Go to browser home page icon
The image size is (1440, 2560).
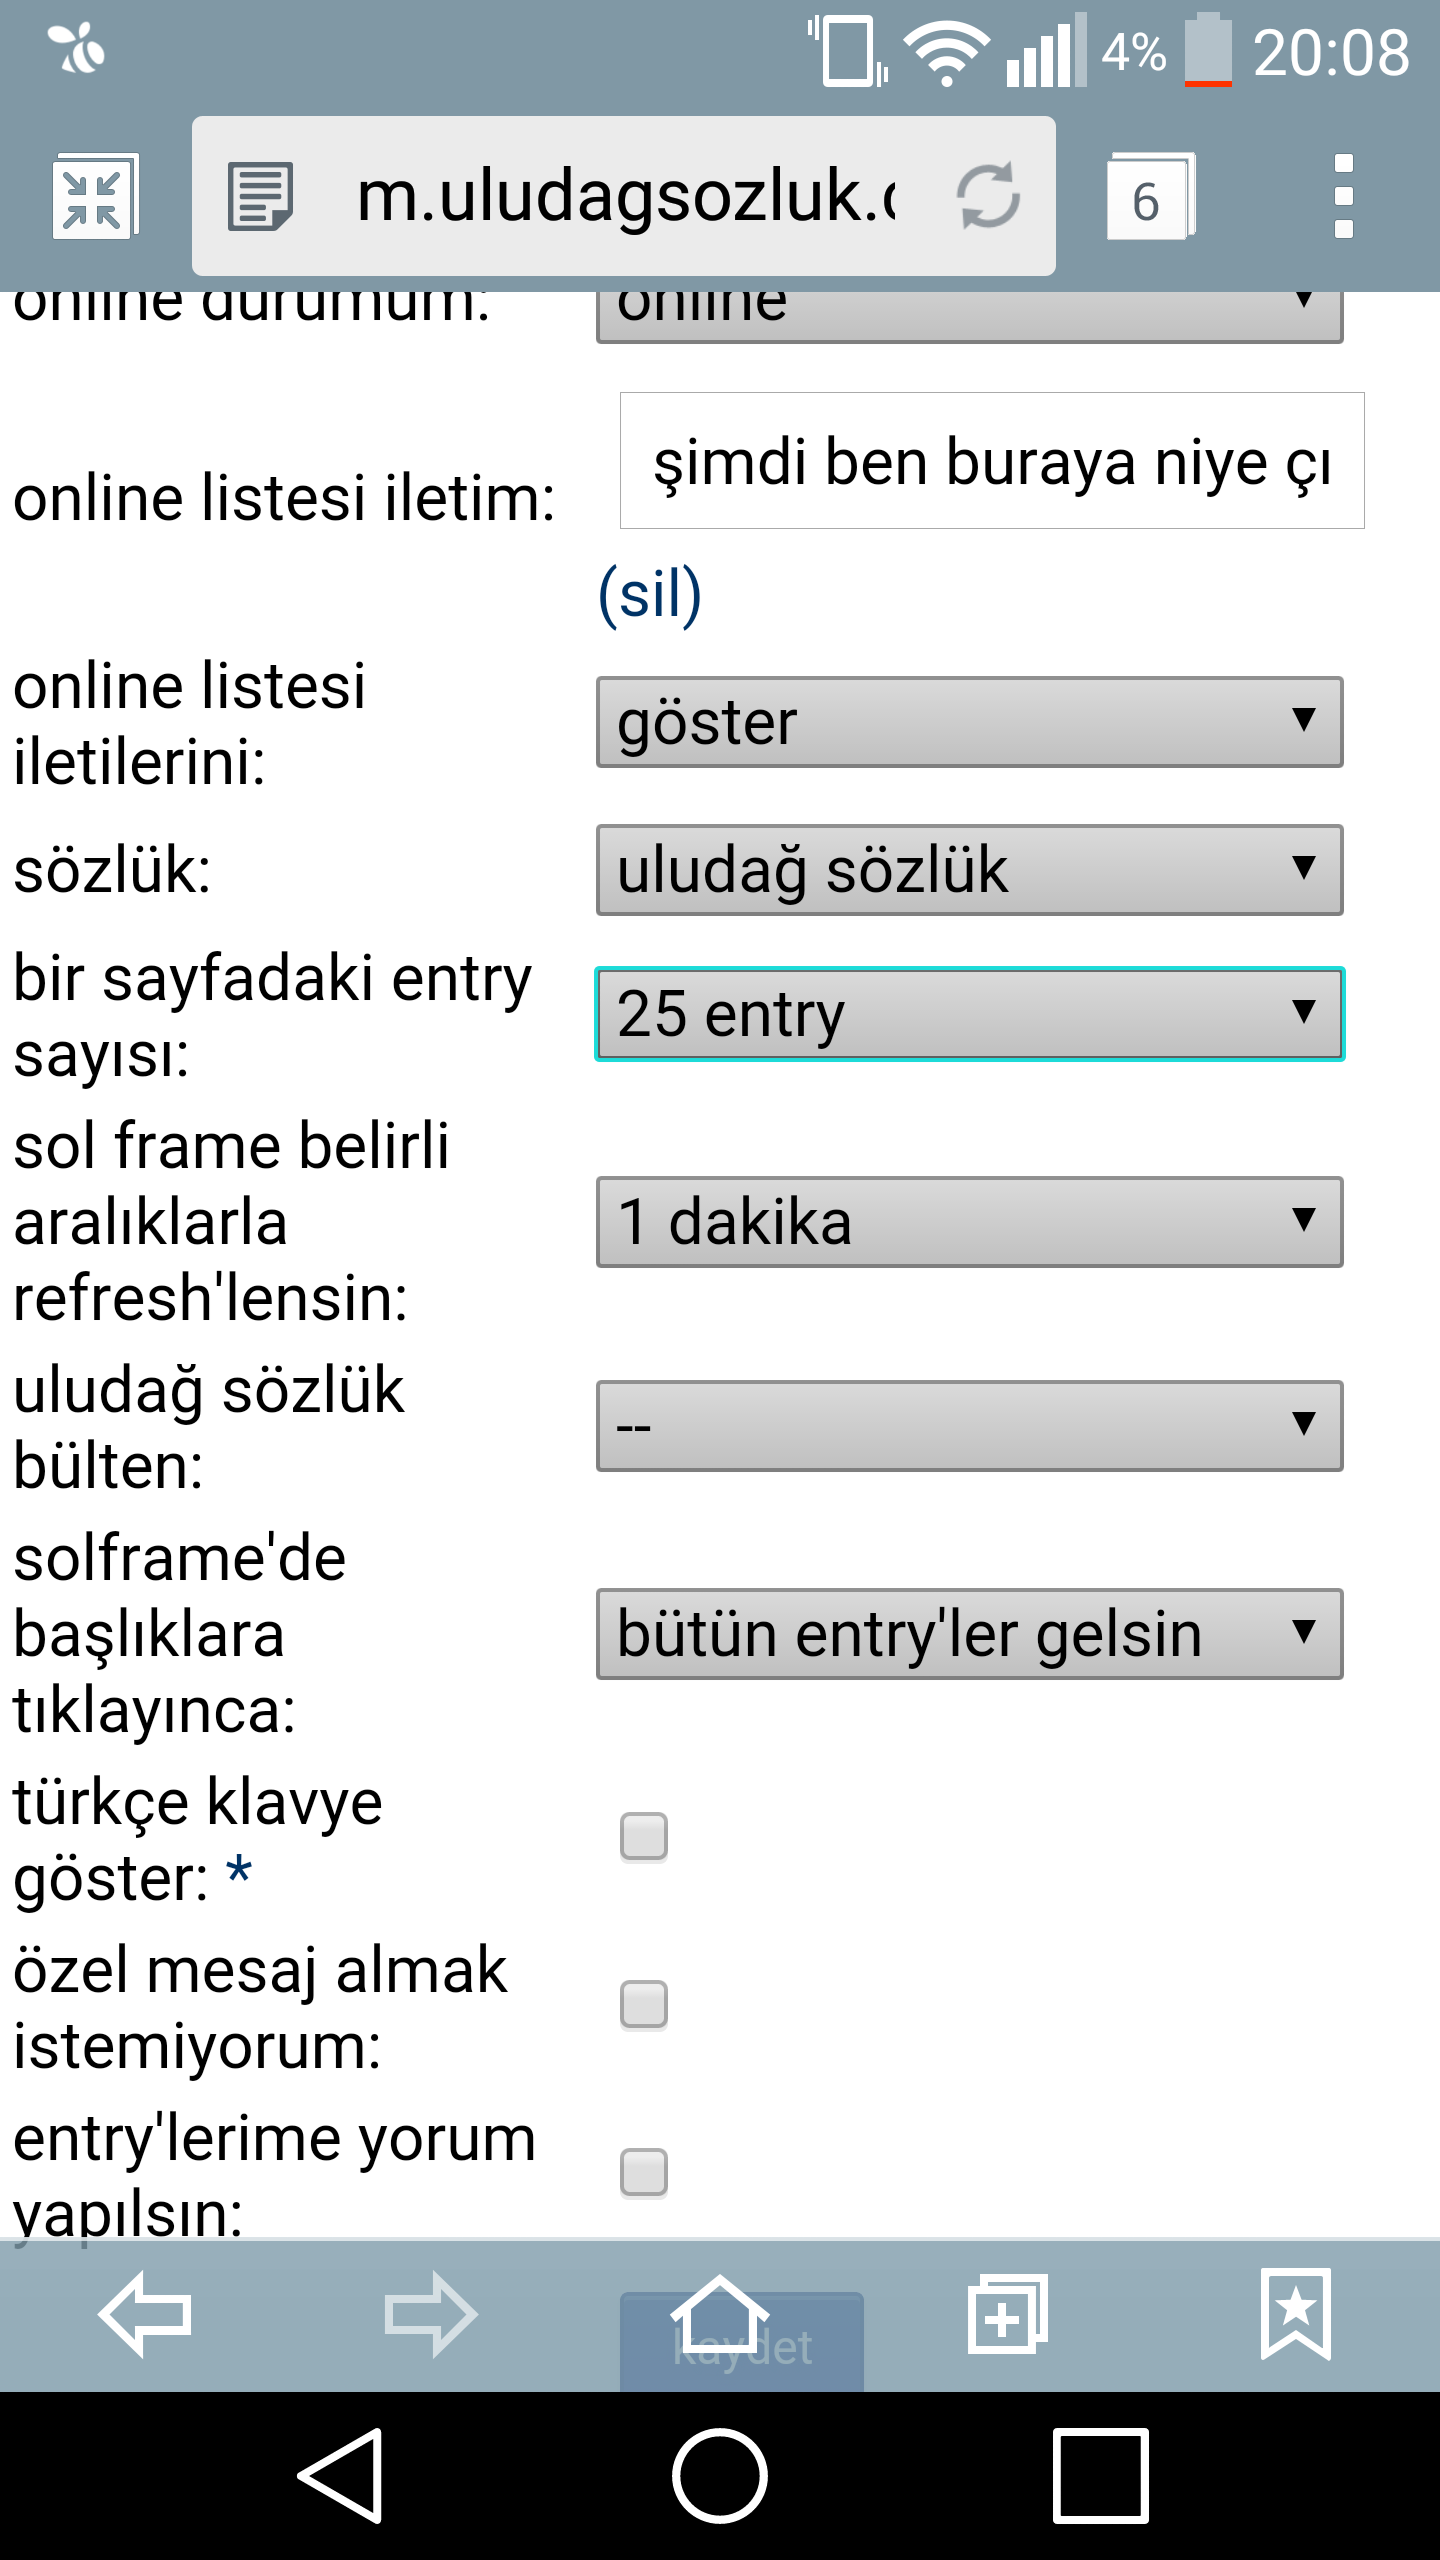(x=719, y=2314)
